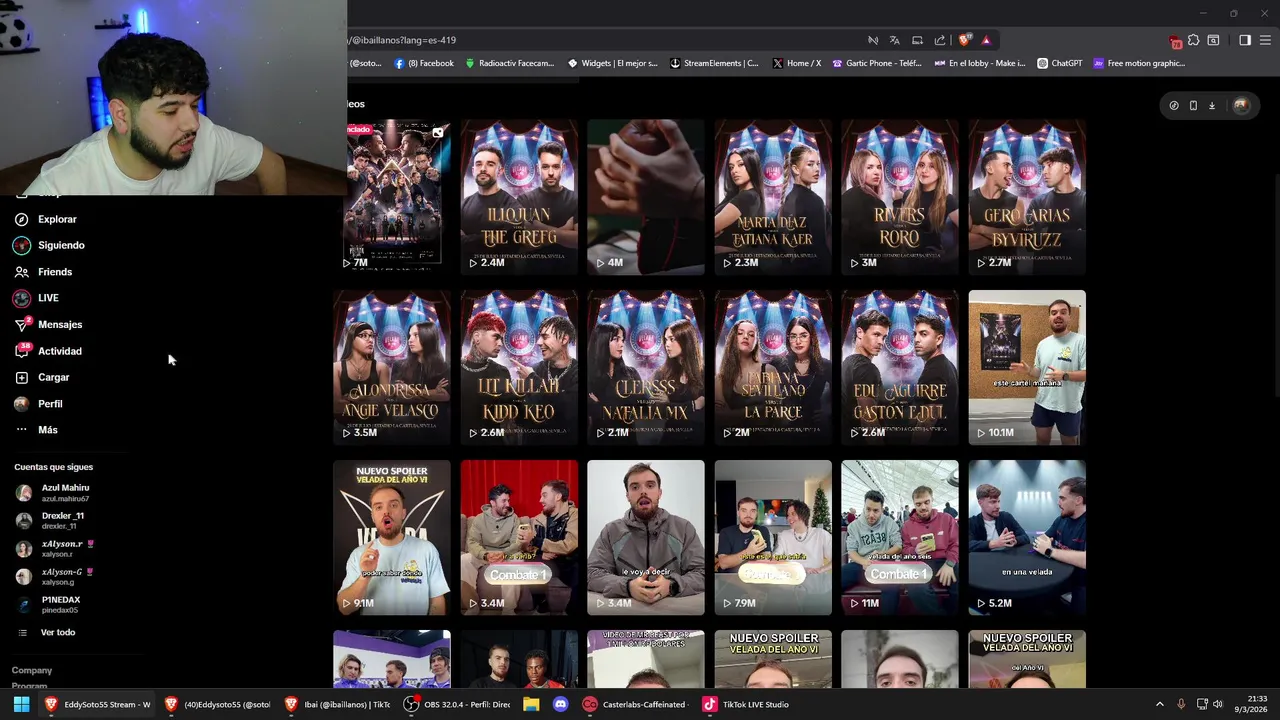Open the Edu Aguirre vs Gaston Edul video
Image resolution: width=1280 pixels, height=720 pixels.
[900, 367]
